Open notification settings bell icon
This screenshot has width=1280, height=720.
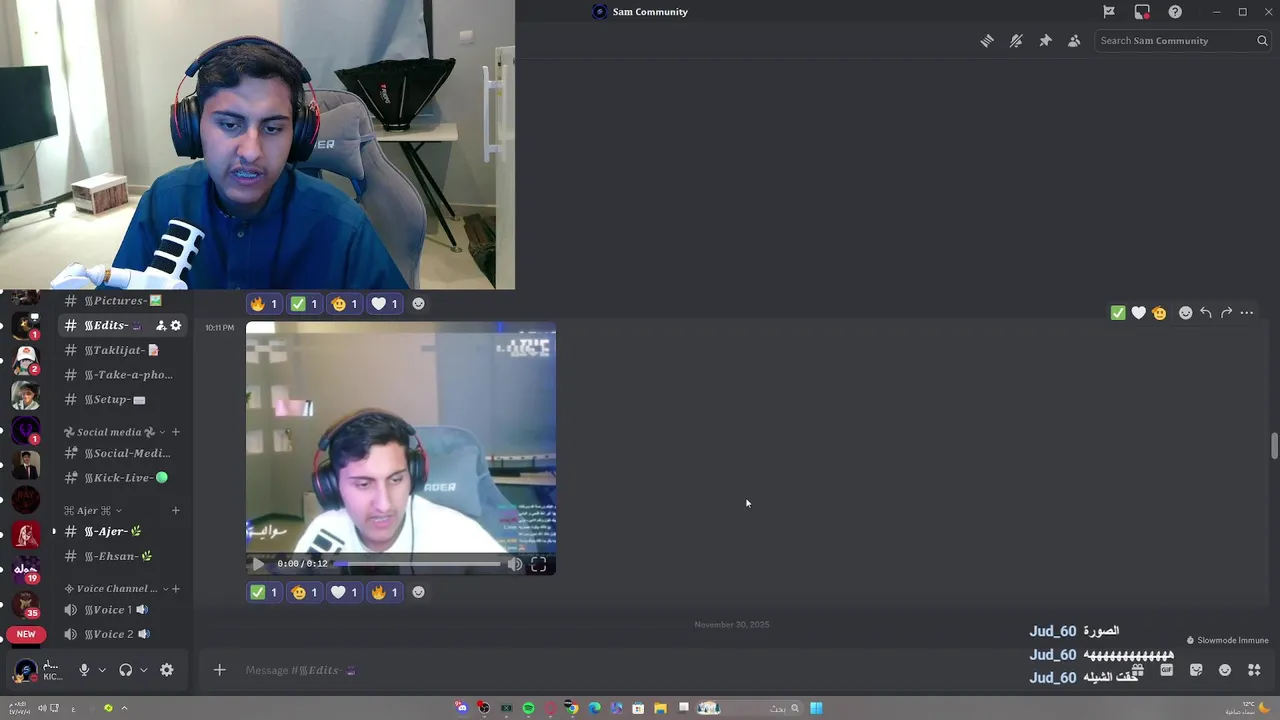point(1016,41)
